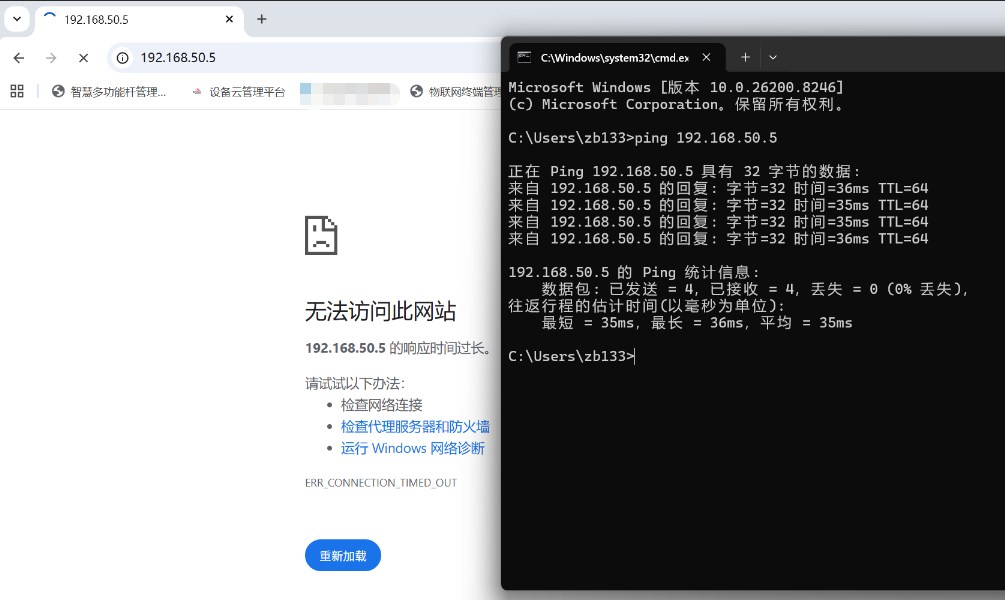Viewport: 1005px width, 600px height.
Task: Close the cmd.exe terminal tab
Action: pos(706,58)
